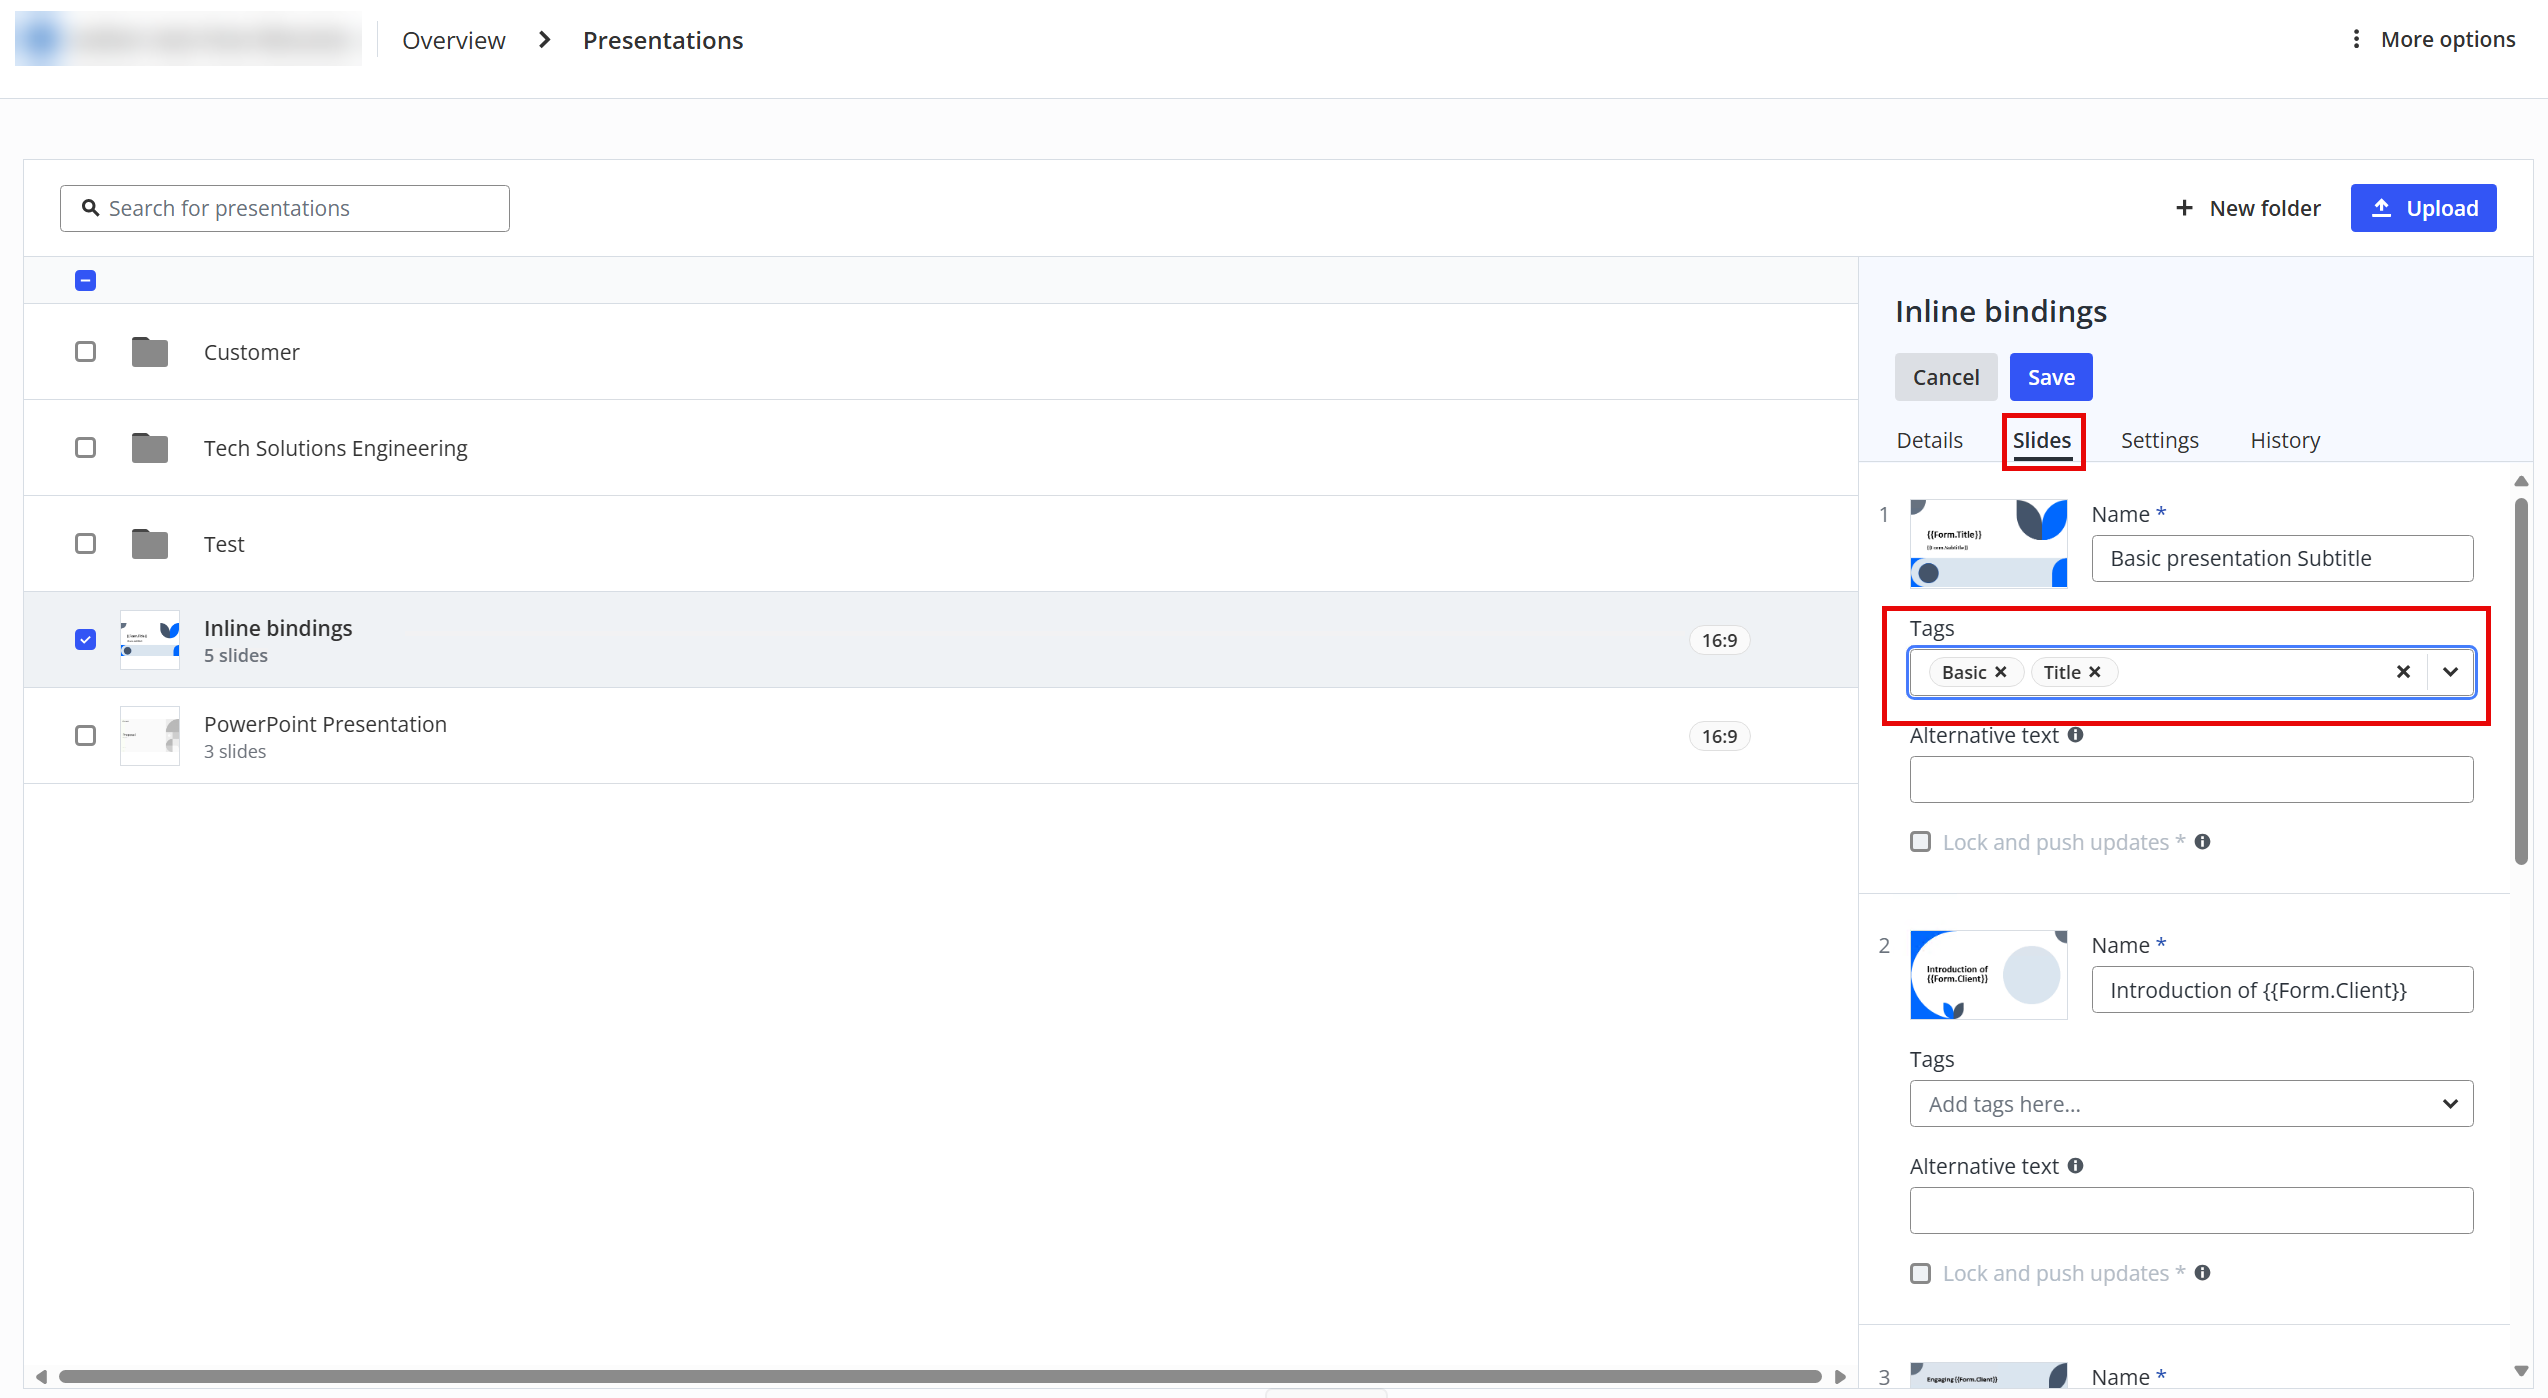This screenshot has height=1398, width=2548.
Task: Edit the slide 1 Name field
Action: 2282,558
